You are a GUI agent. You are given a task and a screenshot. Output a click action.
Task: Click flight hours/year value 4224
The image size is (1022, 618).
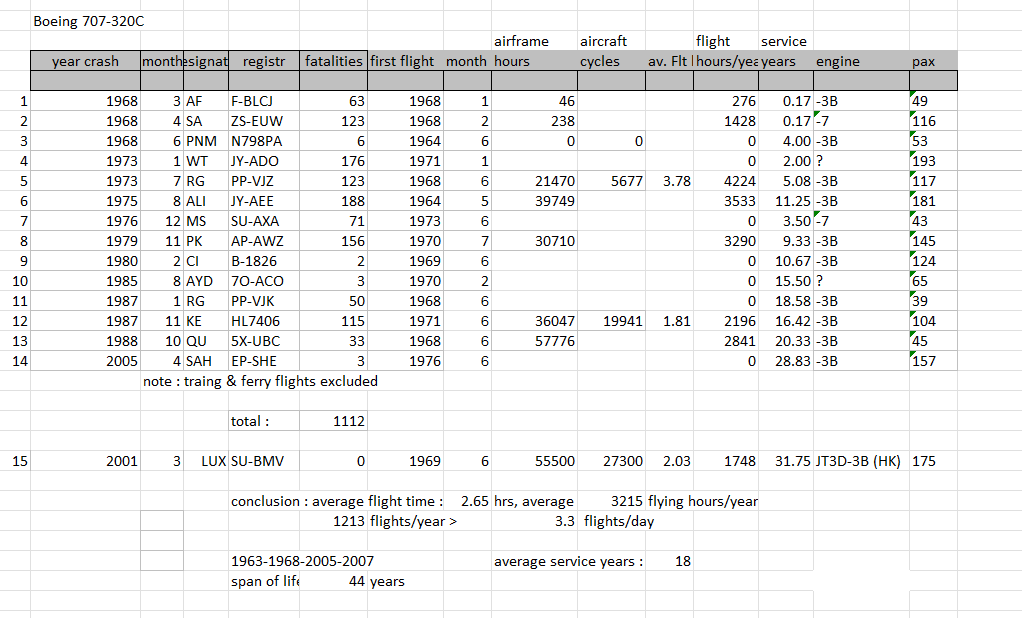(x=726, y=181)
